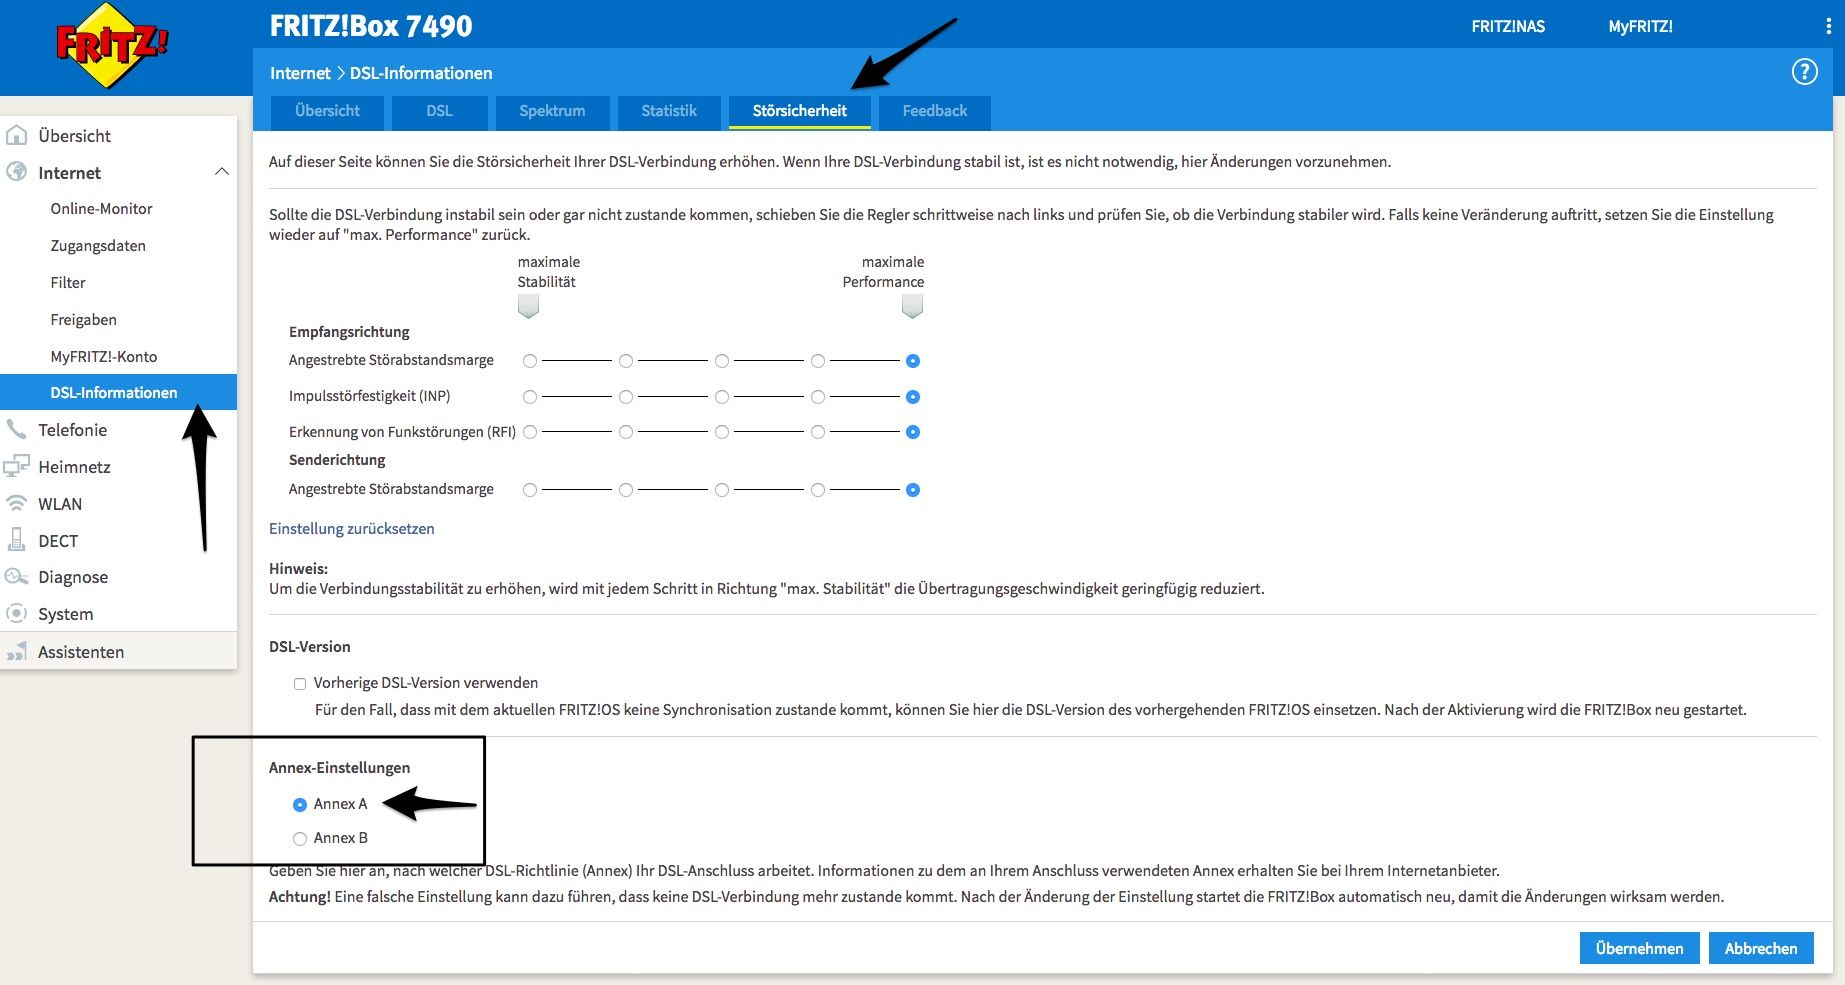Click the Übersicht house icon in sidebar
This screenshot has width=1845, height=985.
point(17,135)
